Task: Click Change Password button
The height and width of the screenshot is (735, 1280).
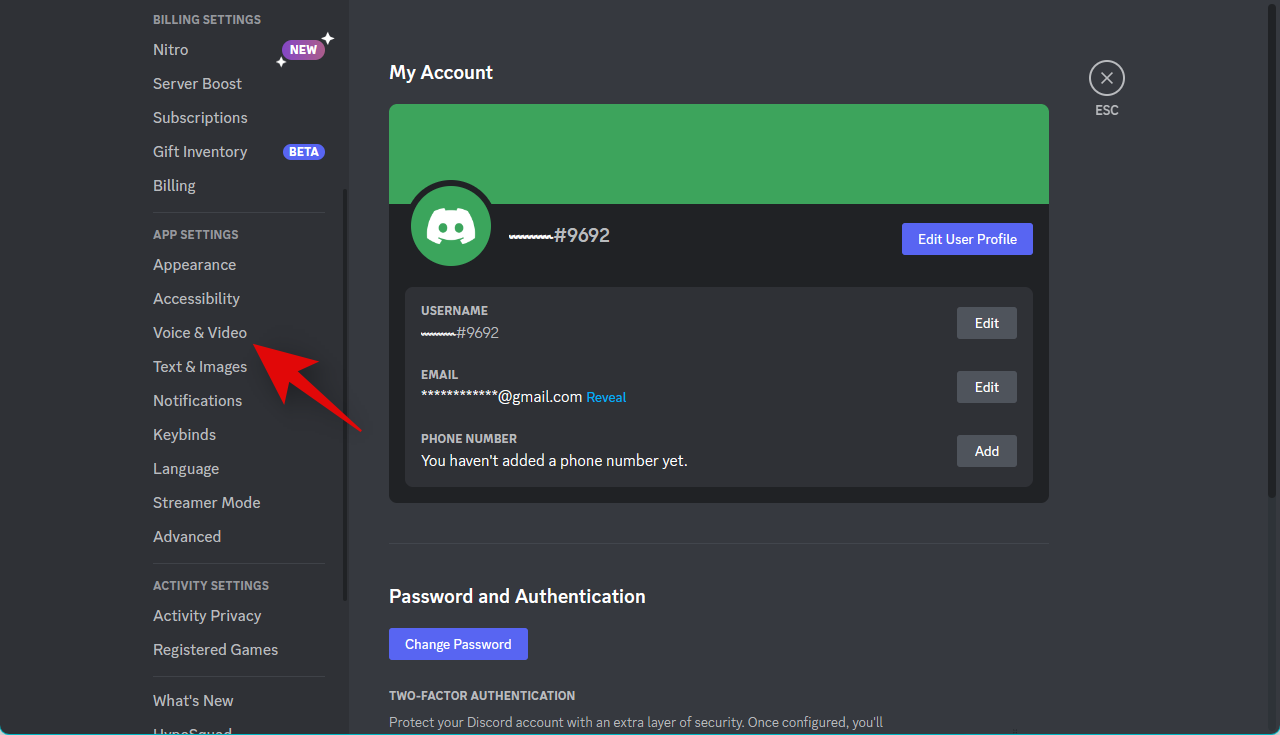Action: point(458,644)
